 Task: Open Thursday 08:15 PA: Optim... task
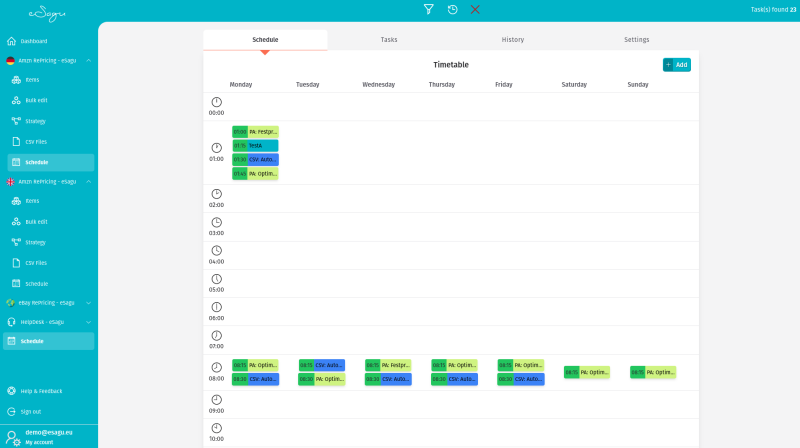click(x=454, y=365)
